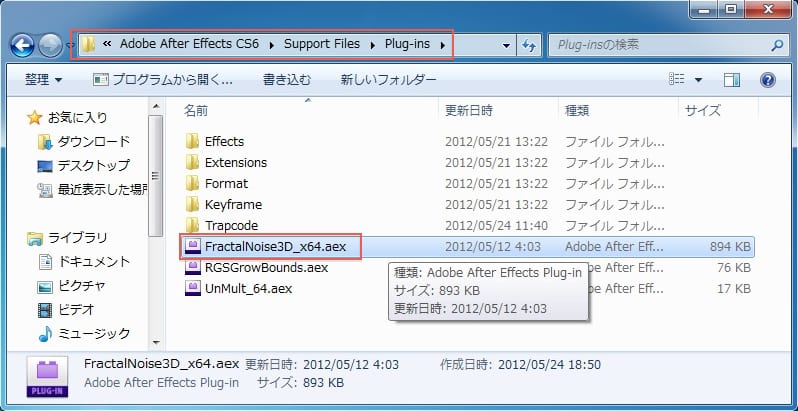Viewport: 798px width, 411px height.
Task: Click the RGSGrowBounds.aex plug-in icon
Action: [x=192, y=268]
